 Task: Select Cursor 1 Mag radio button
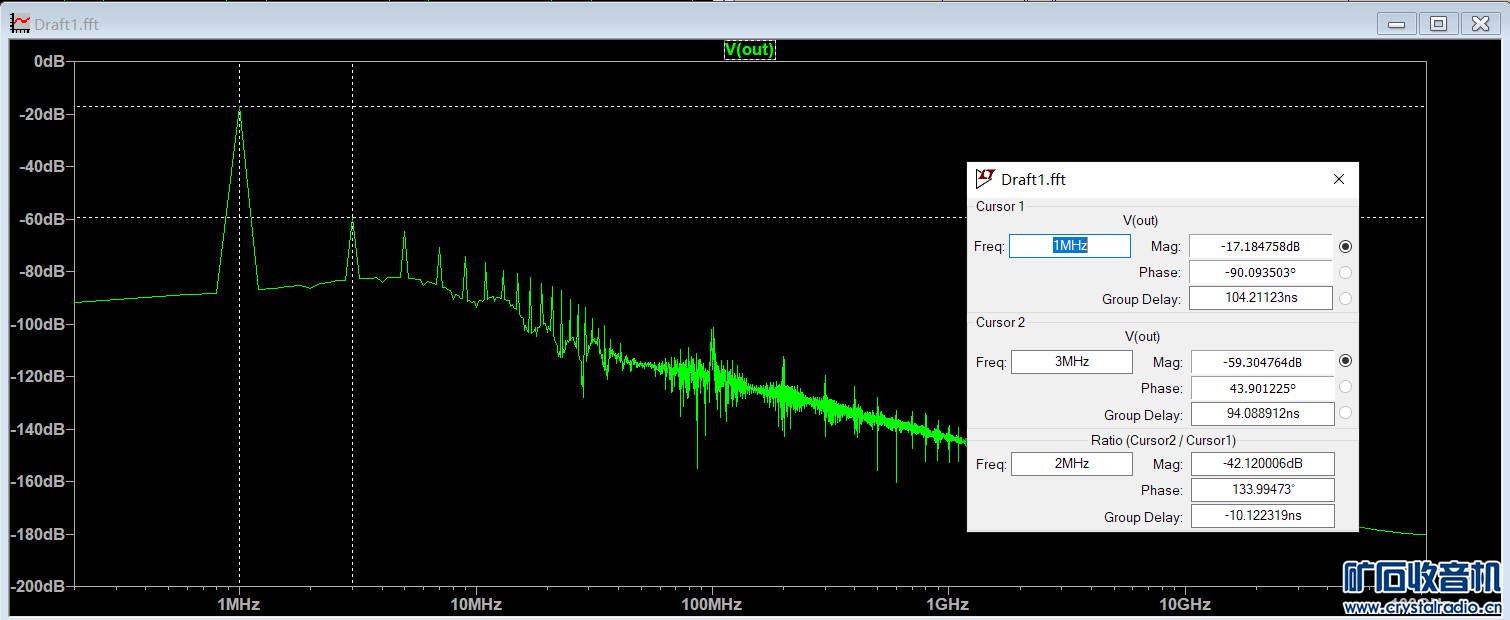click(x=1345, y=246)
